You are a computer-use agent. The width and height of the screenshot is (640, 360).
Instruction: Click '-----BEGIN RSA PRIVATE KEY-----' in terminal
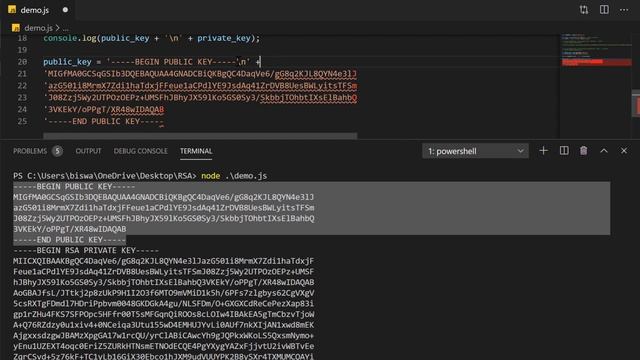pos(86,250)
